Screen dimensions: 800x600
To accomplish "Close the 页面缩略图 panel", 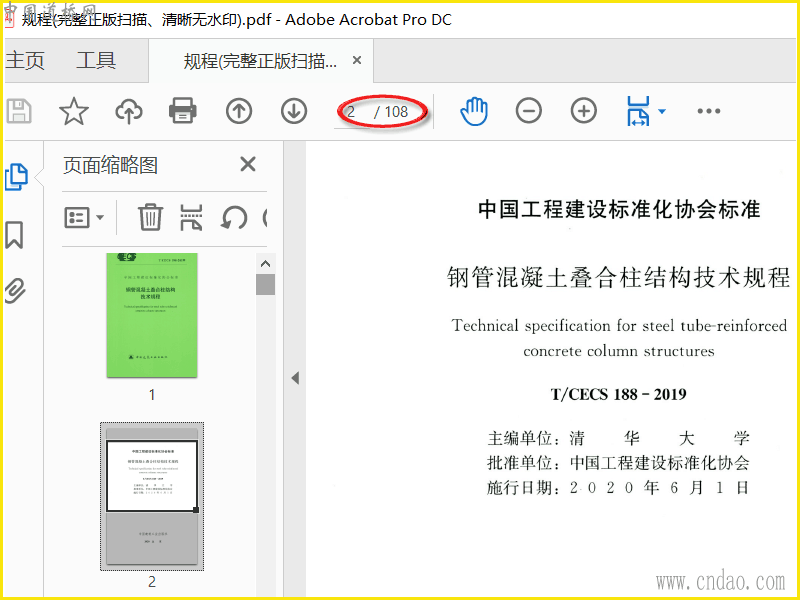I will click(248, 164).
